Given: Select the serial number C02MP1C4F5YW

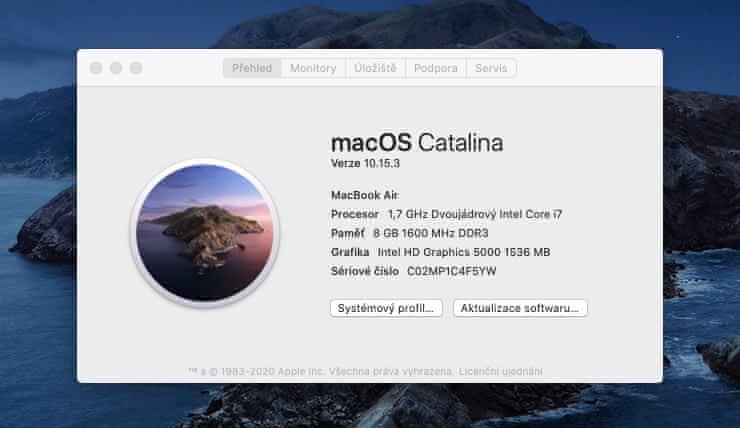Looking at the screenshot, I should coord(451,271).
